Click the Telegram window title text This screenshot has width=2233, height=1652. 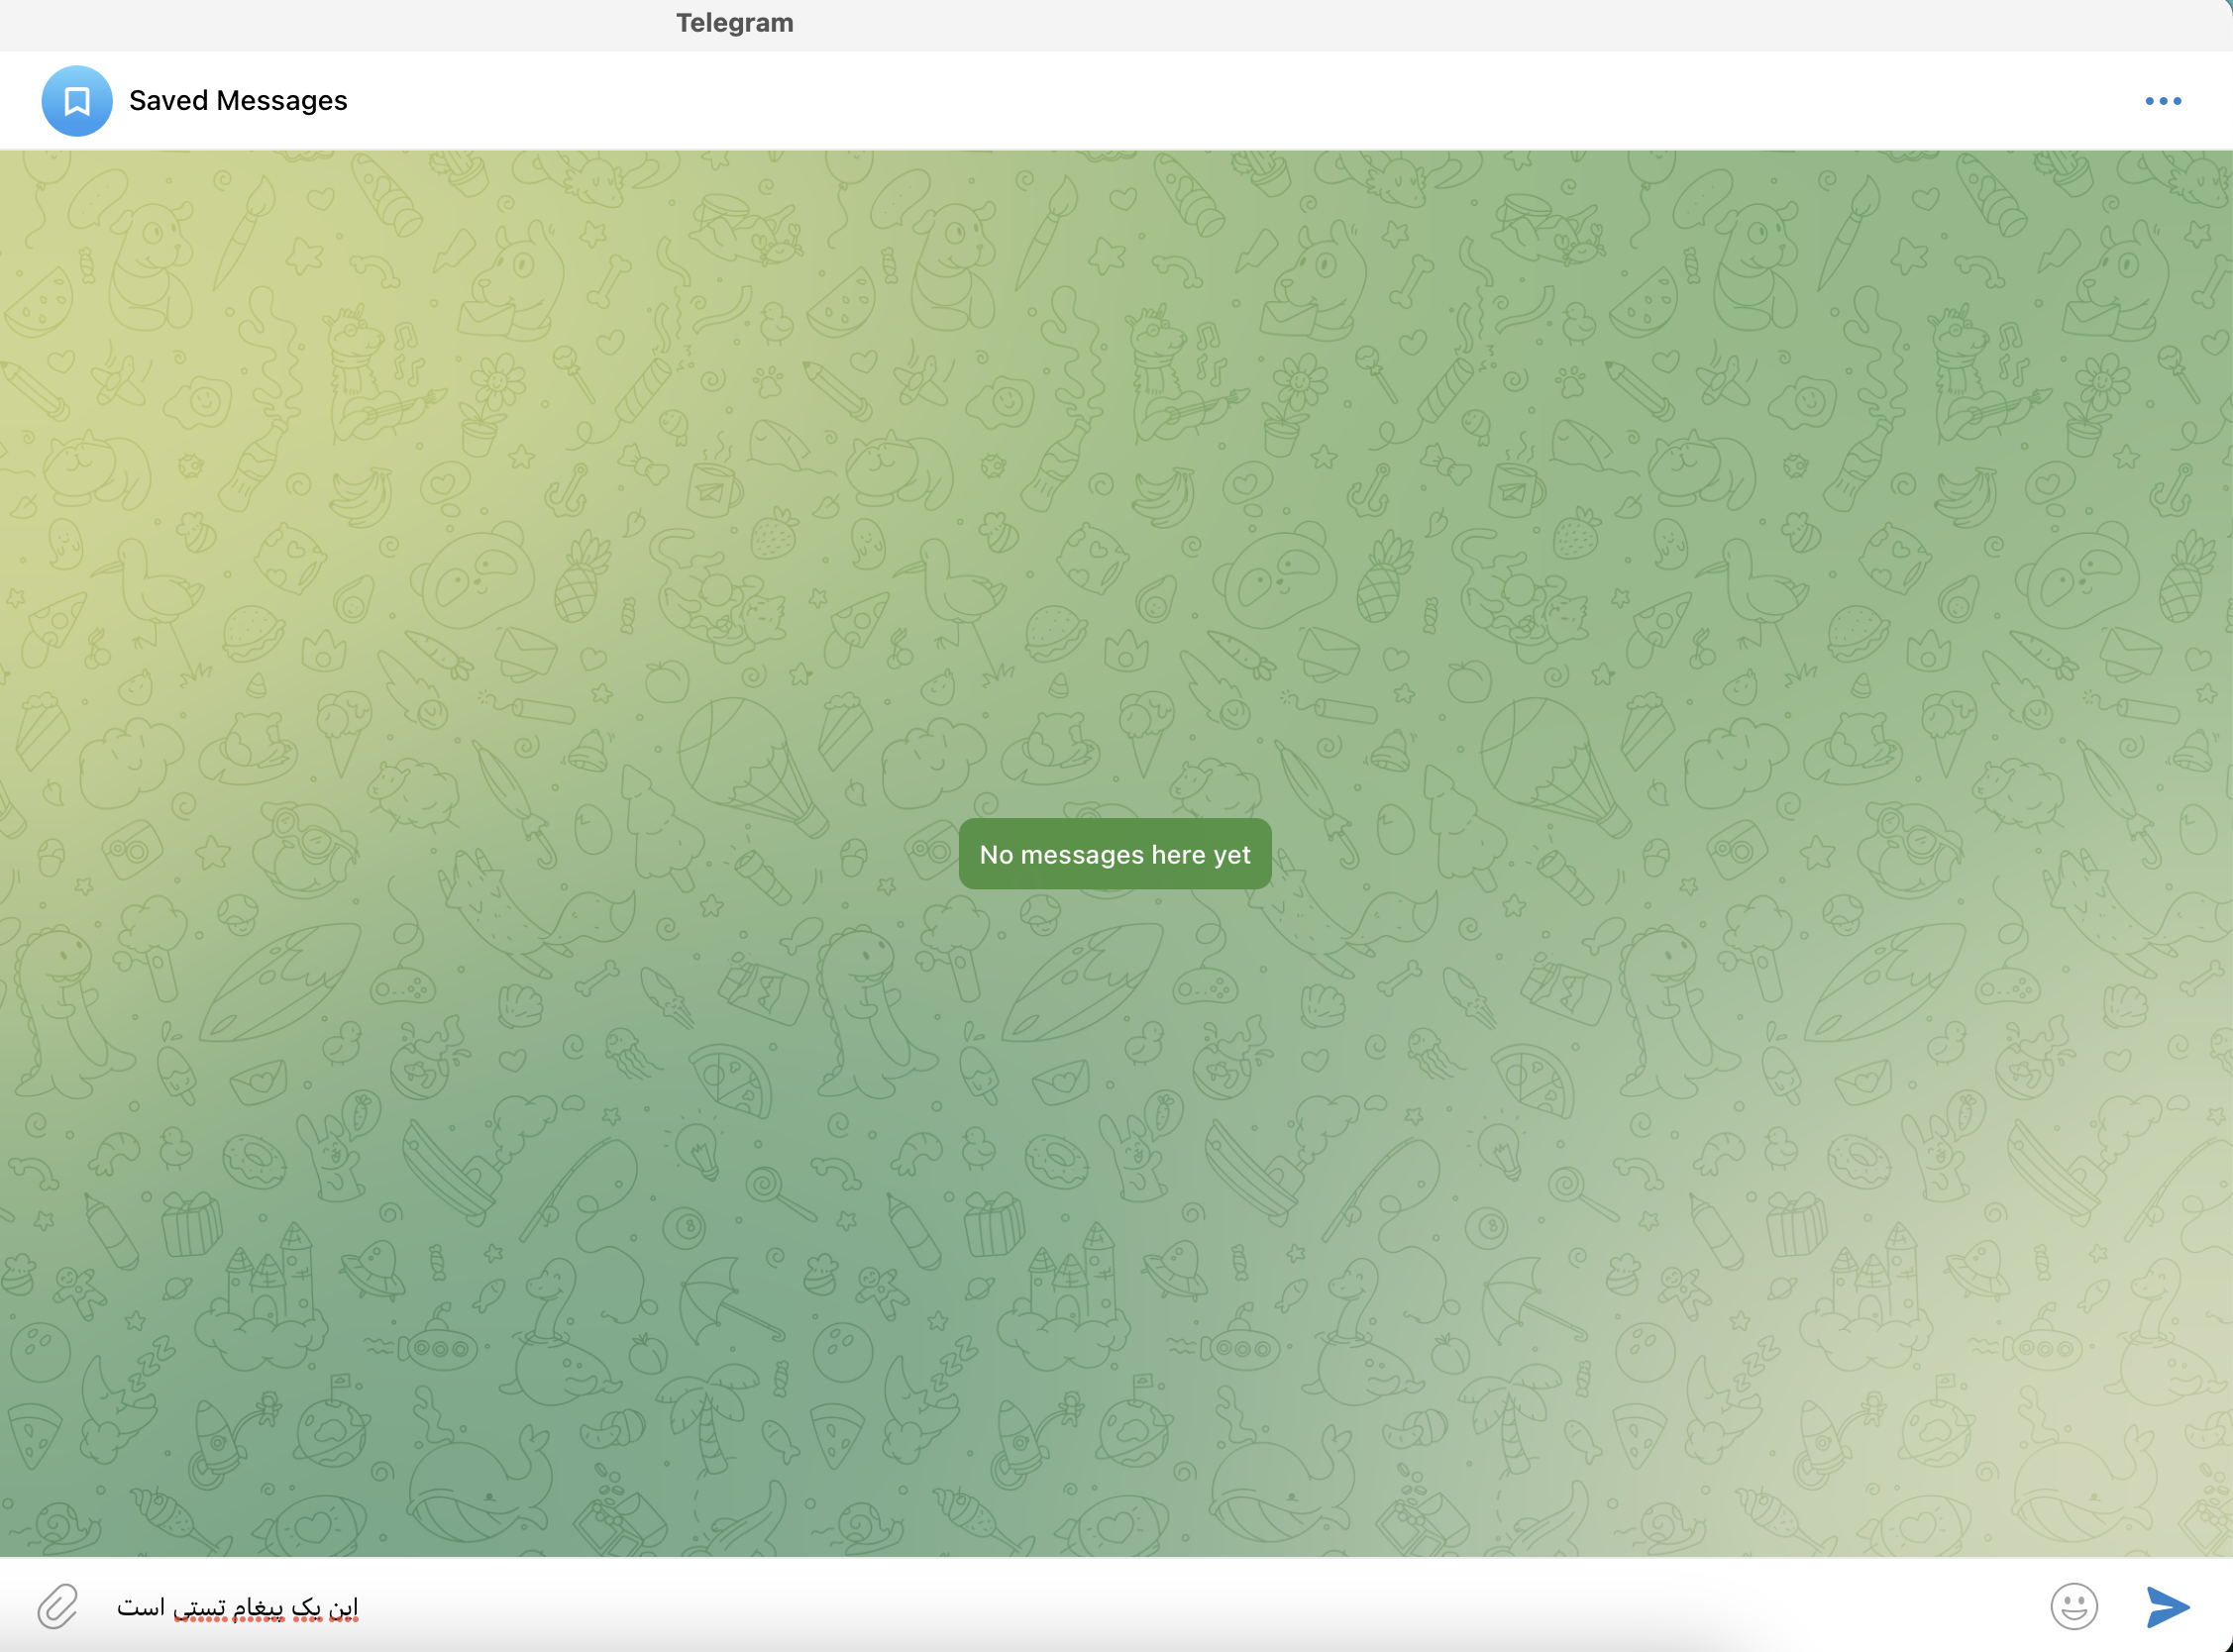coord(734,23)
